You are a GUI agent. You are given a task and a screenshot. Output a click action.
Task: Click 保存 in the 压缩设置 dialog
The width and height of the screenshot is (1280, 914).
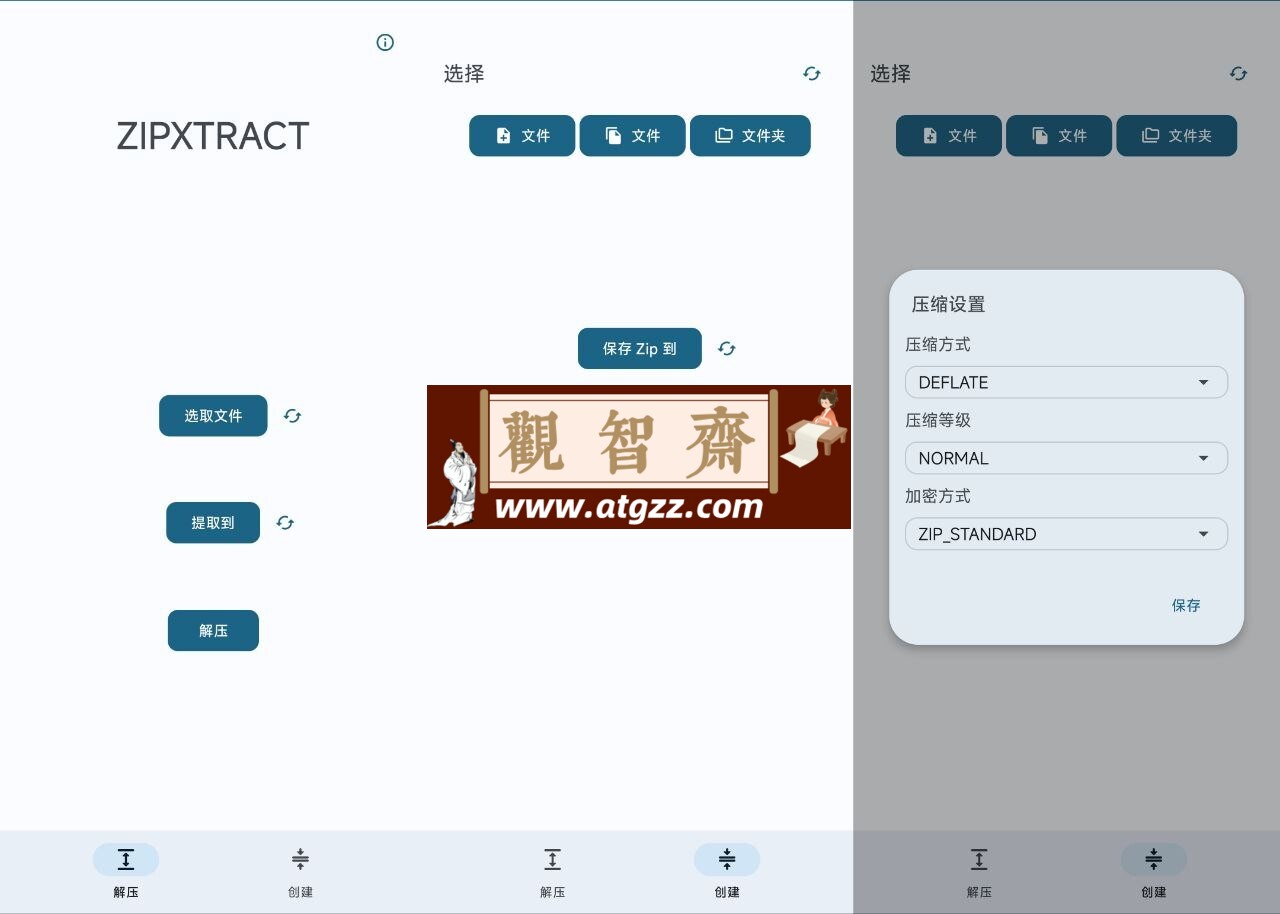(x=1186, y=605)
